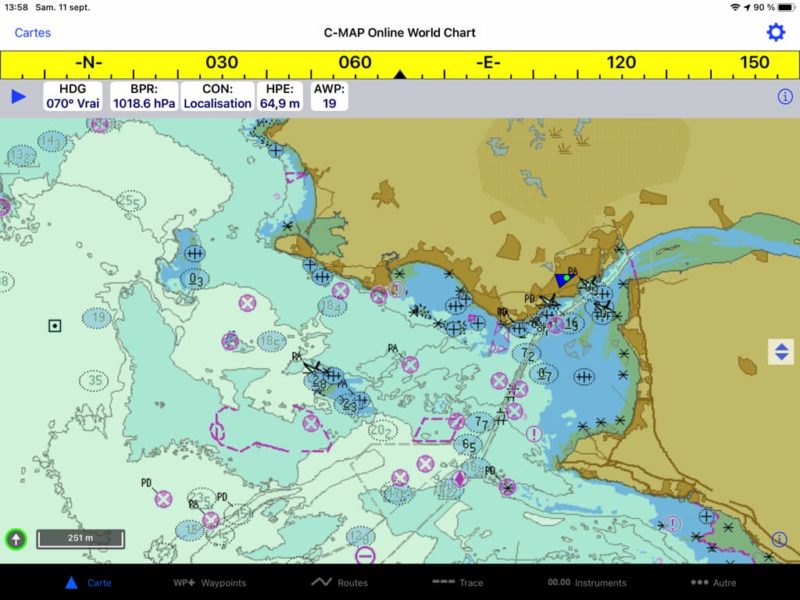This screenshot has width=800, height=600.
Task: Tap the BPR 1018.6 hPa field
Action: click(x=142, y=97)
